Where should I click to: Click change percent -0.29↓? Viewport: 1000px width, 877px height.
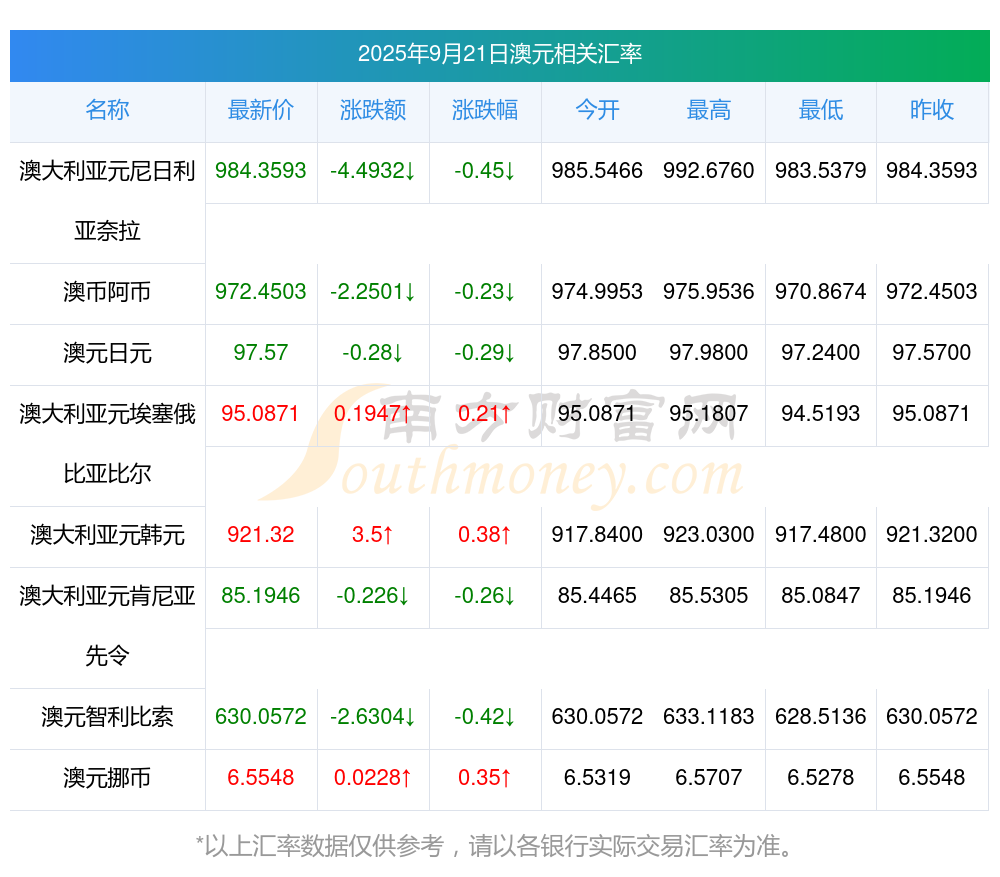click(x=485, y=353)
